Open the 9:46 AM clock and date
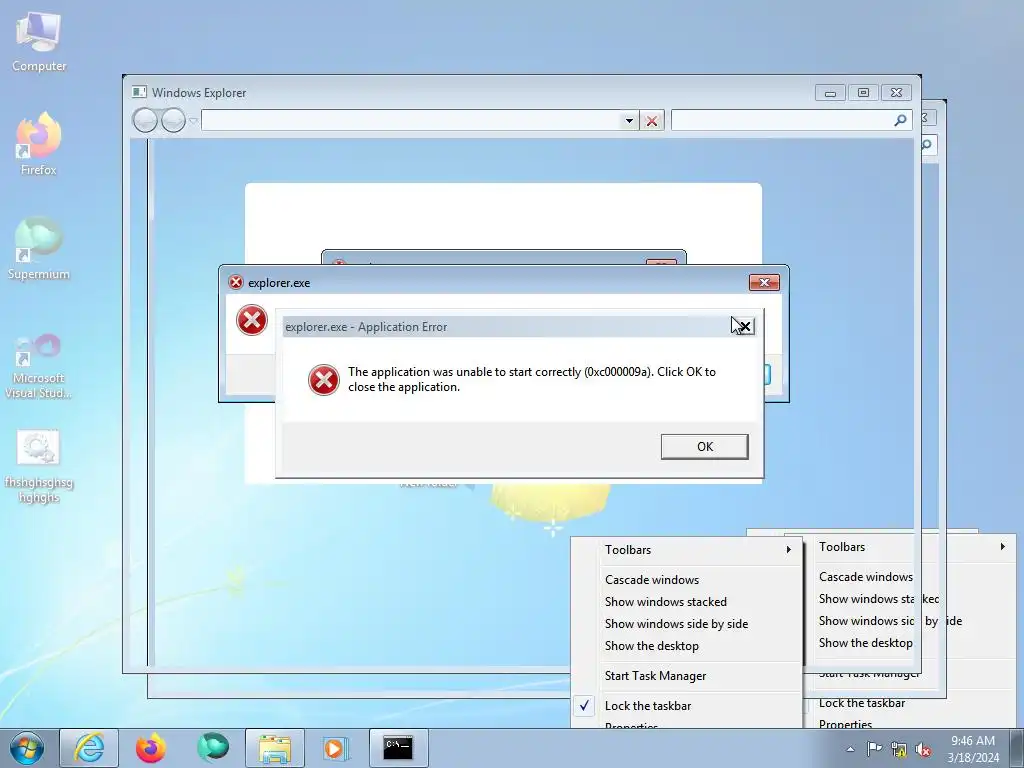This screenshot has height=768, width=1024. click(x=973, y=749)
